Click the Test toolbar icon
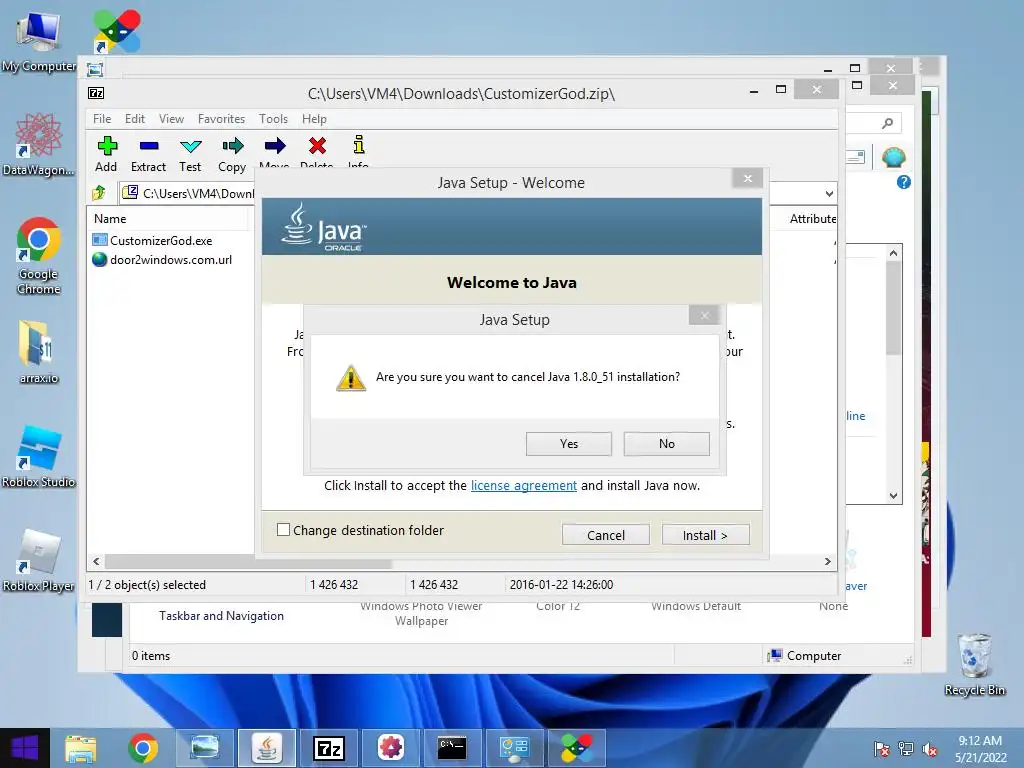 pos(191,146)
